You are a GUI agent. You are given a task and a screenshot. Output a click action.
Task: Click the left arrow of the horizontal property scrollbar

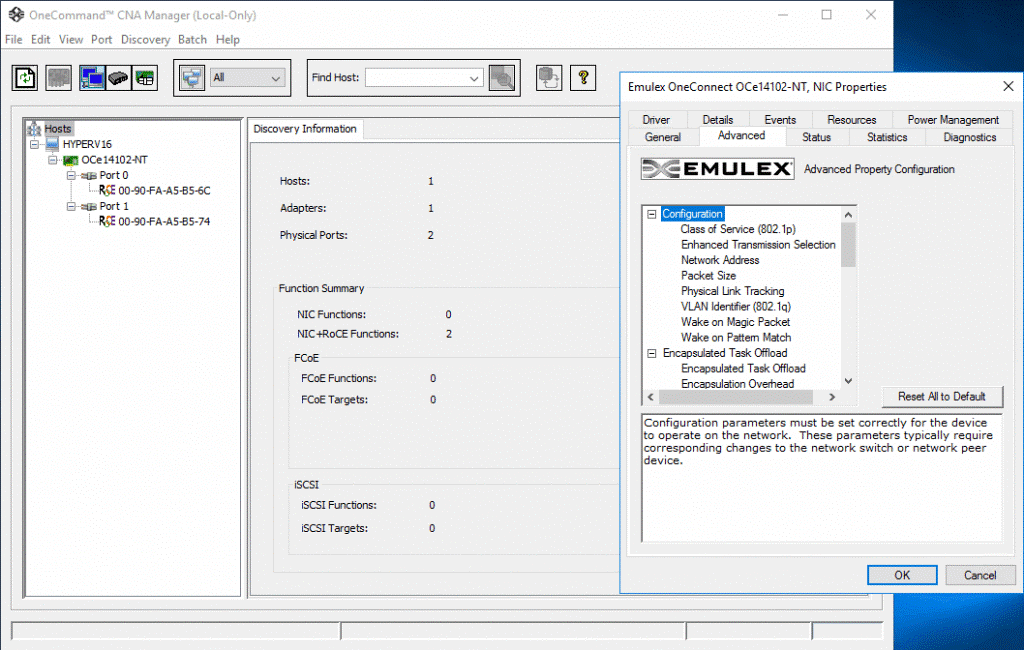650,397
